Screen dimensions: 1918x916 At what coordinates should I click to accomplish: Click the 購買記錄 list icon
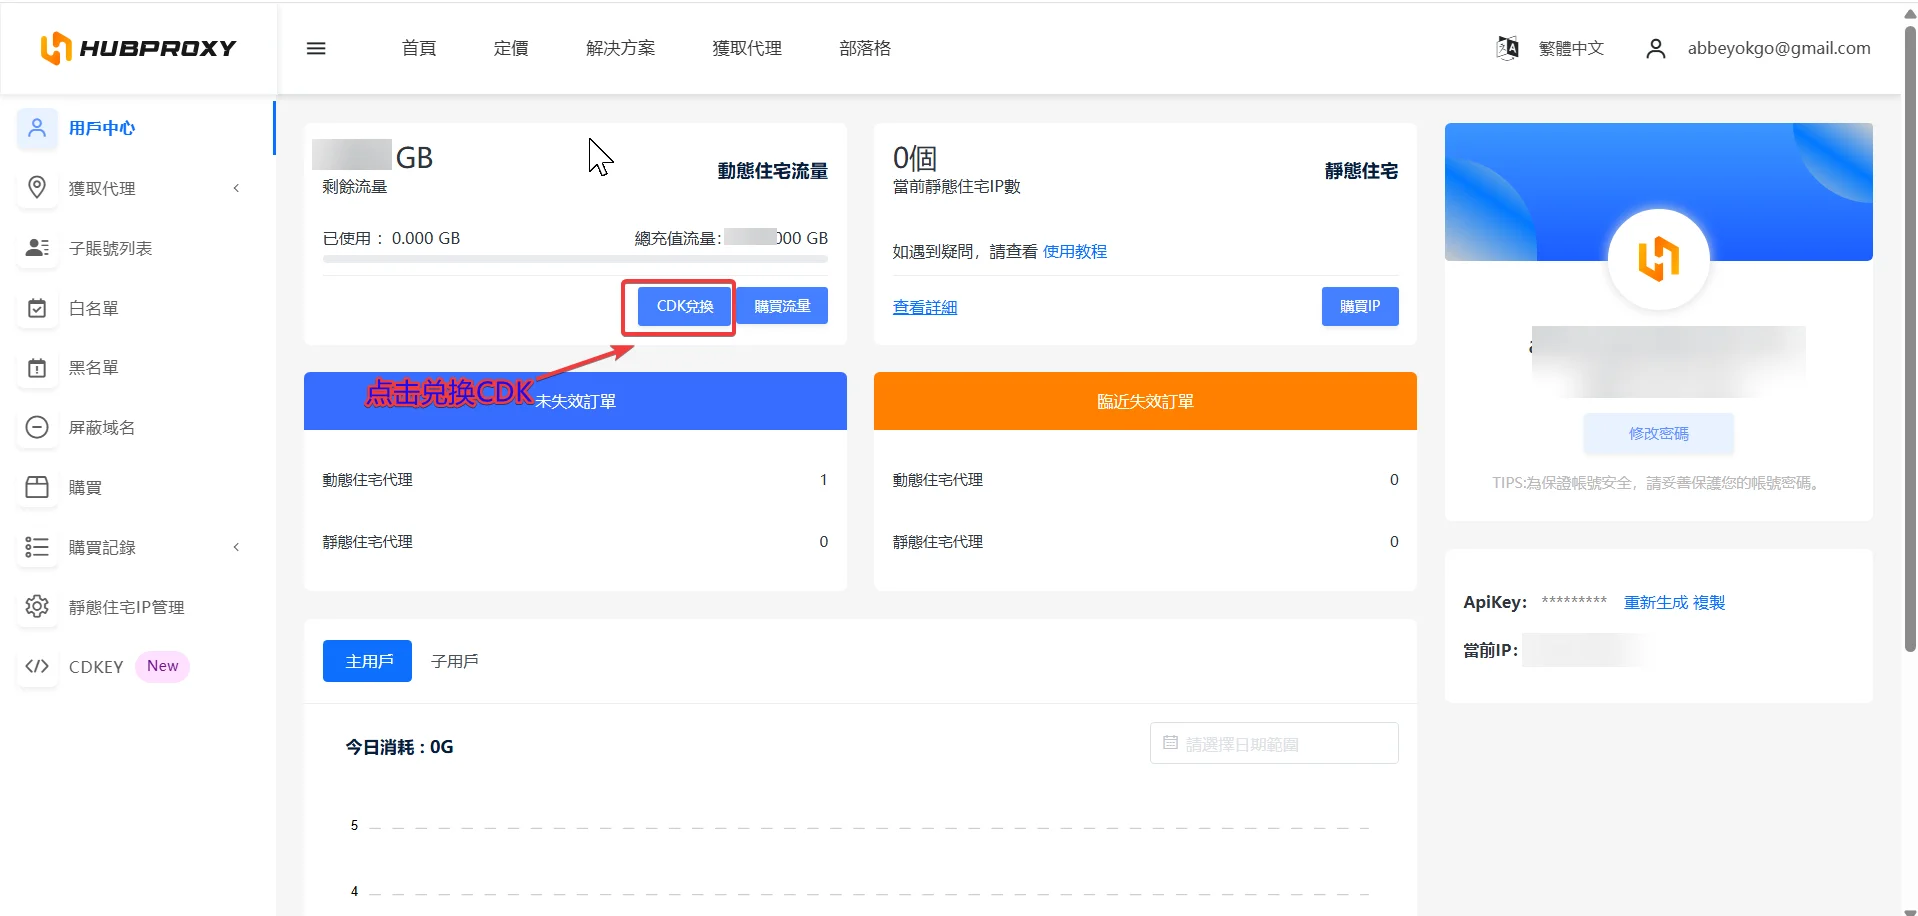[x=37, y=547]
